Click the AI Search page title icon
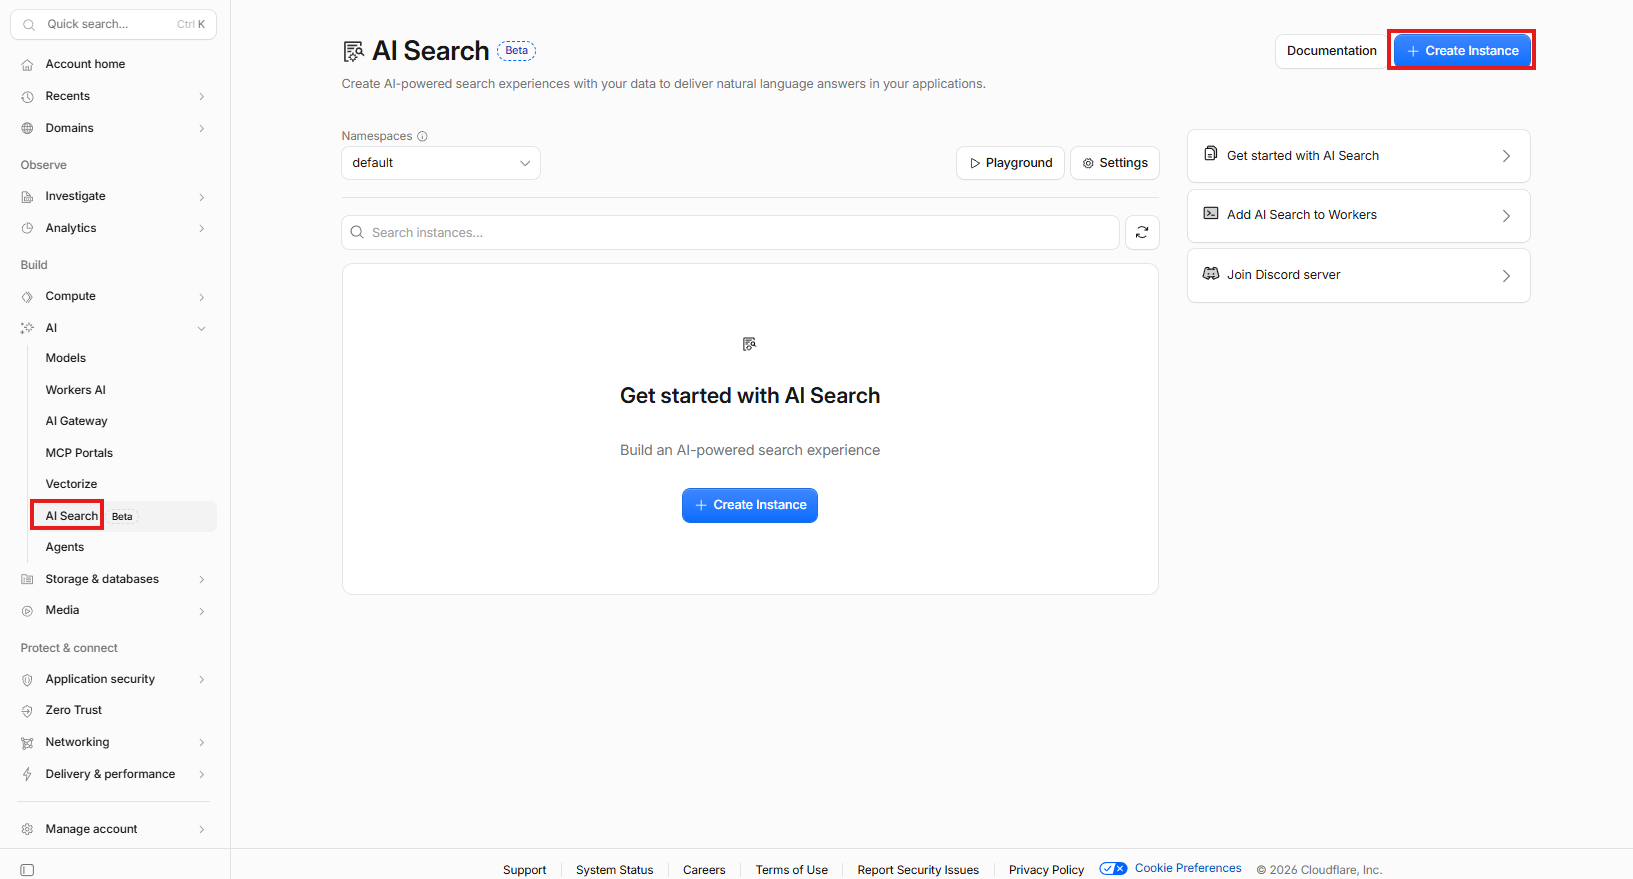 pyautogui.click(x=353, y=52)
